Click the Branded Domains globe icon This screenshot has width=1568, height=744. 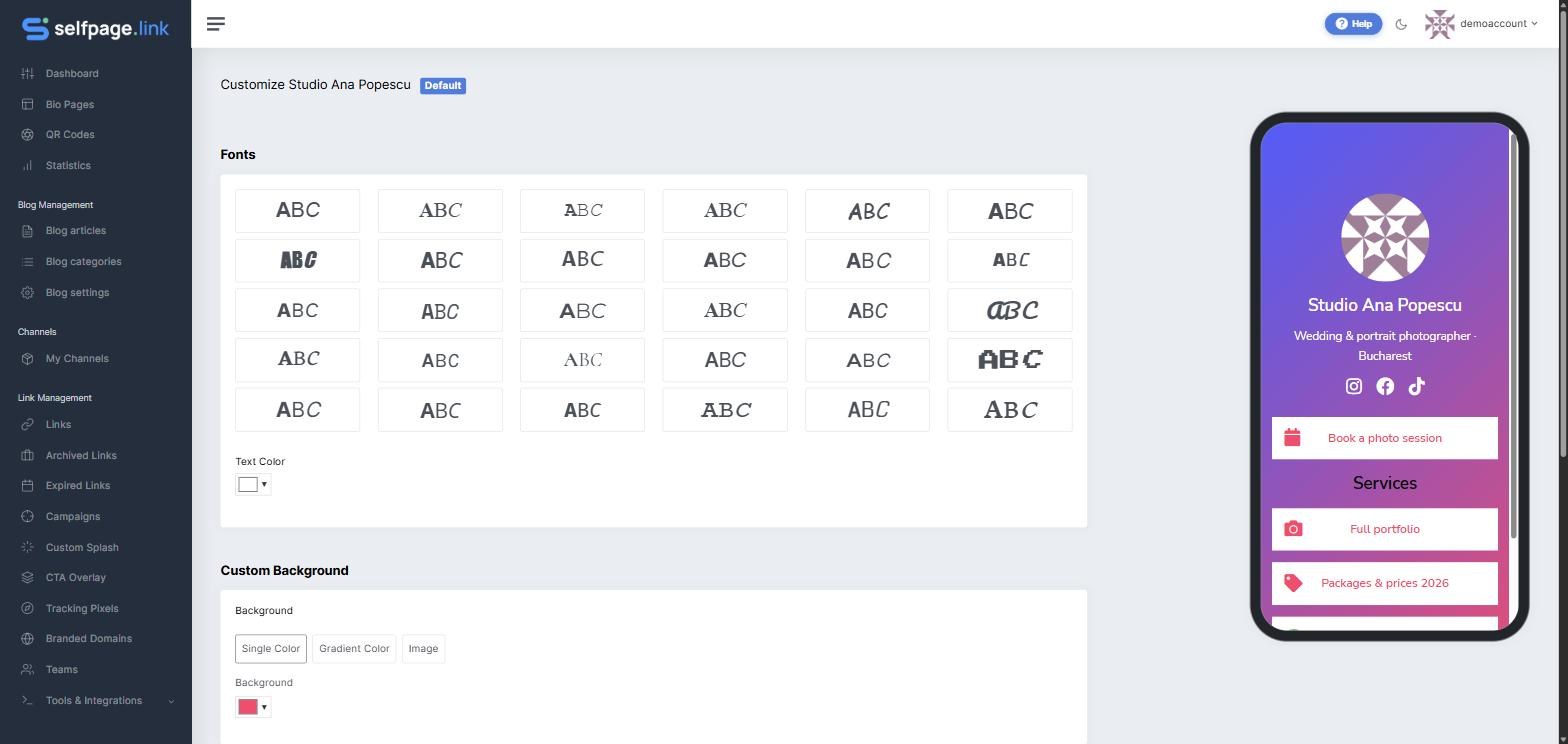coord(27,639)
